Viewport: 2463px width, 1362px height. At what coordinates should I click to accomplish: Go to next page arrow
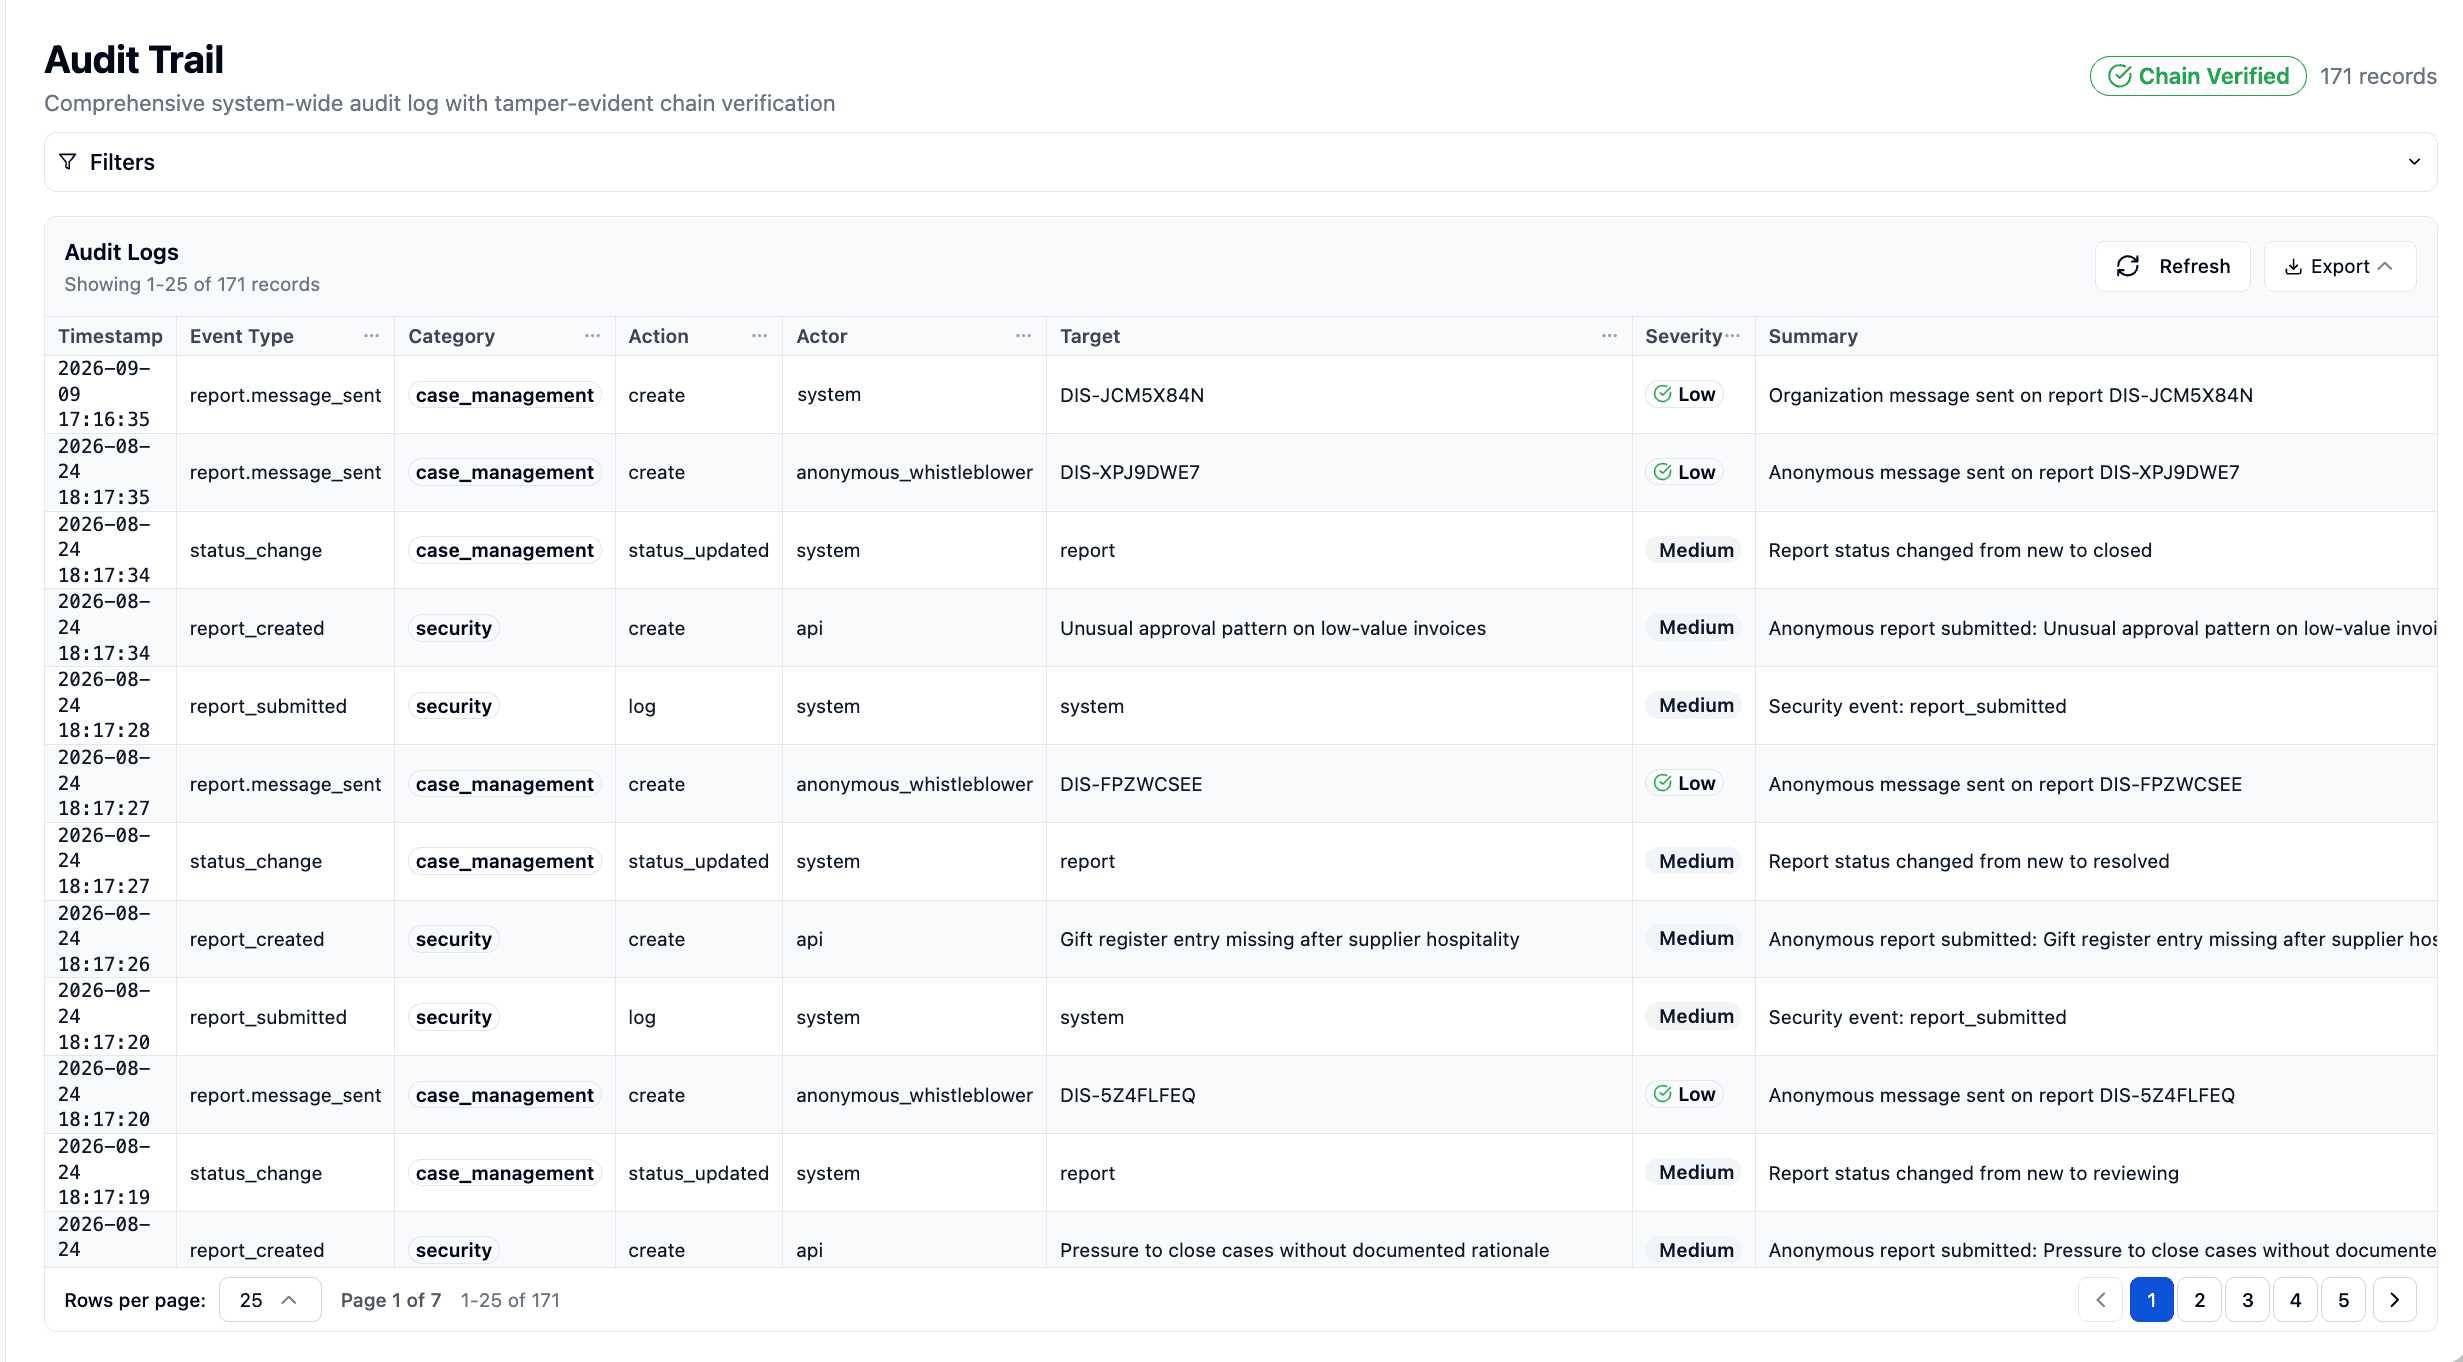point(2395,1300)
